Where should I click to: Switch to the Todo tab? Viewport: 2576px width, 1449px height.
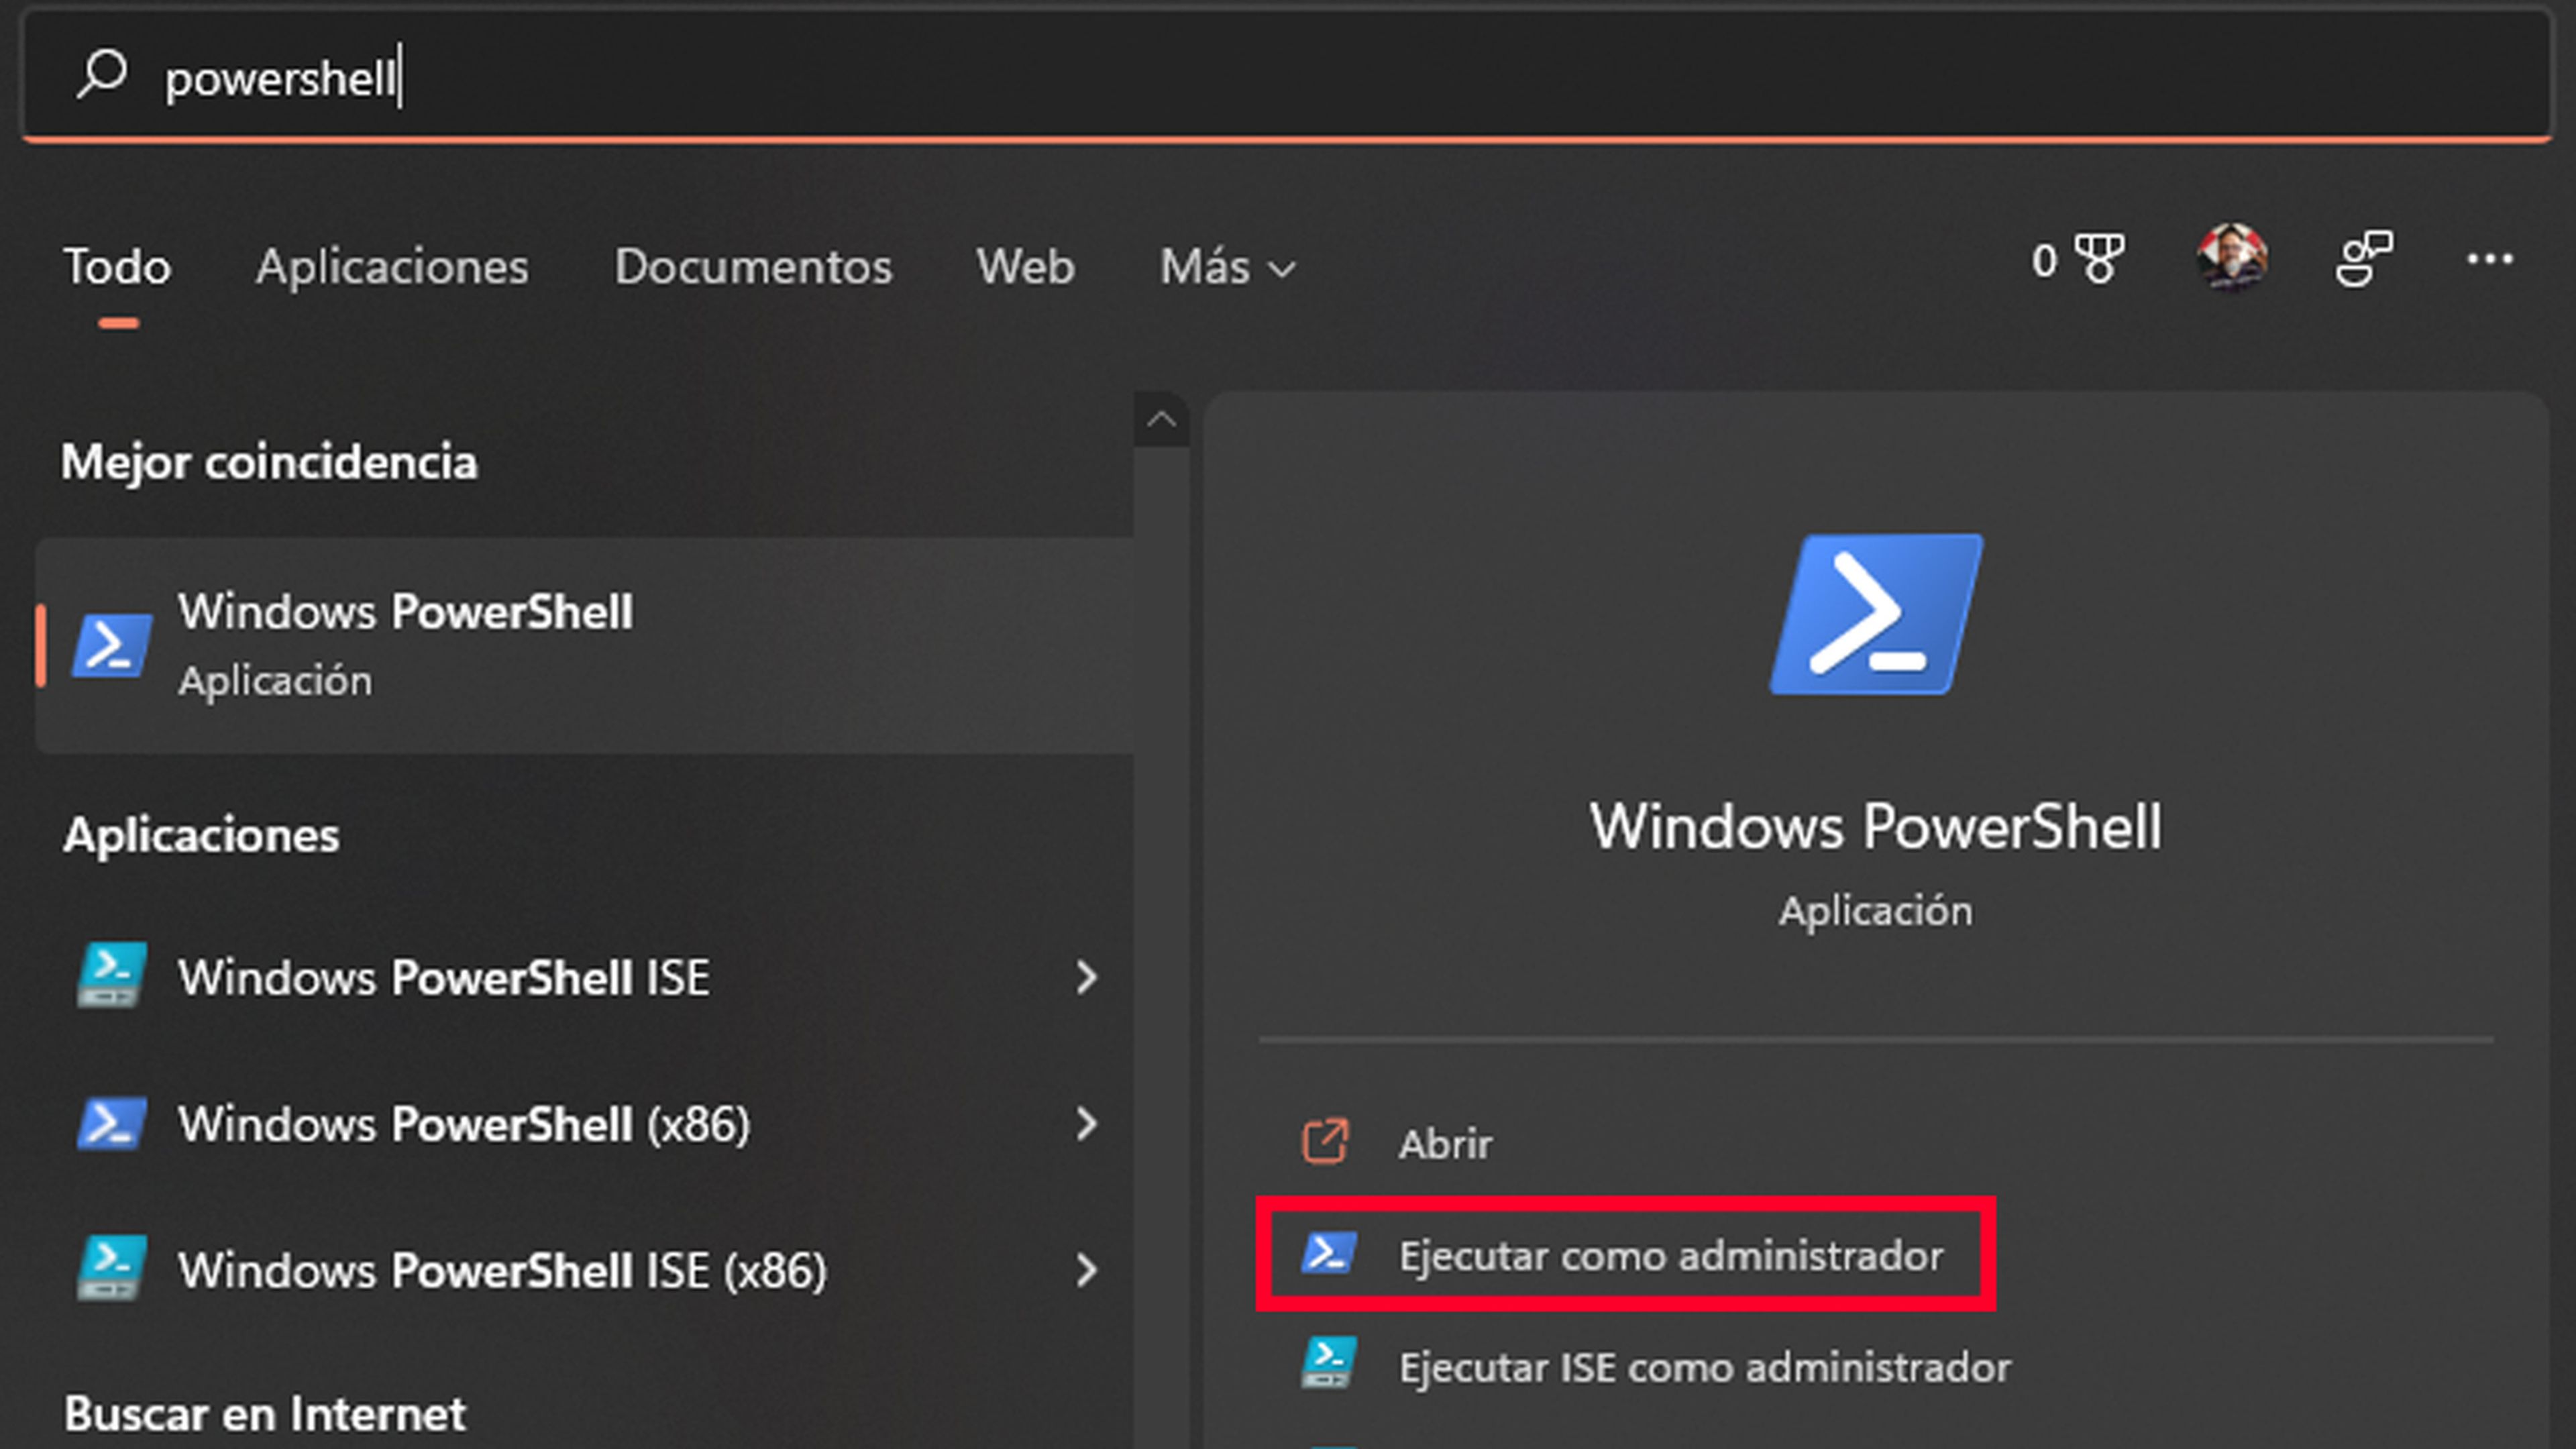click(x=118, y=267)
